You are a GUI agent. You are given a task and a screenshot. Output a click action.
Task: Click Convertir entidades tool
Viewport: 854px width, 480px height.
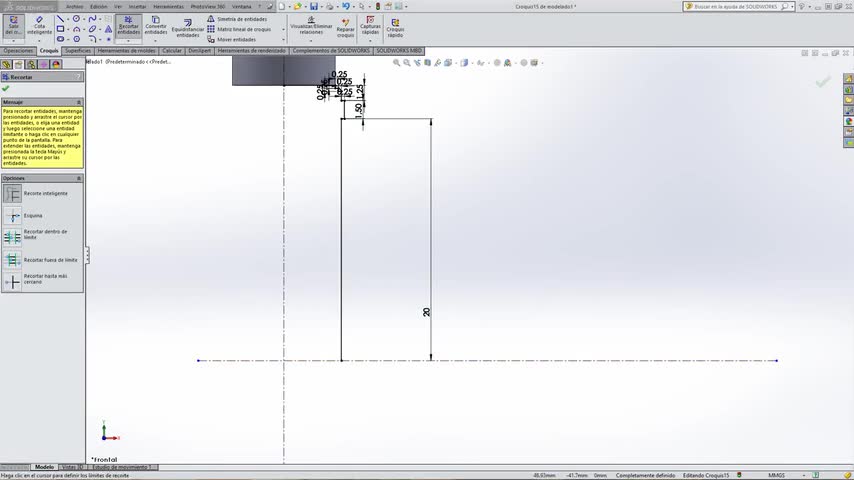[156, 26]
